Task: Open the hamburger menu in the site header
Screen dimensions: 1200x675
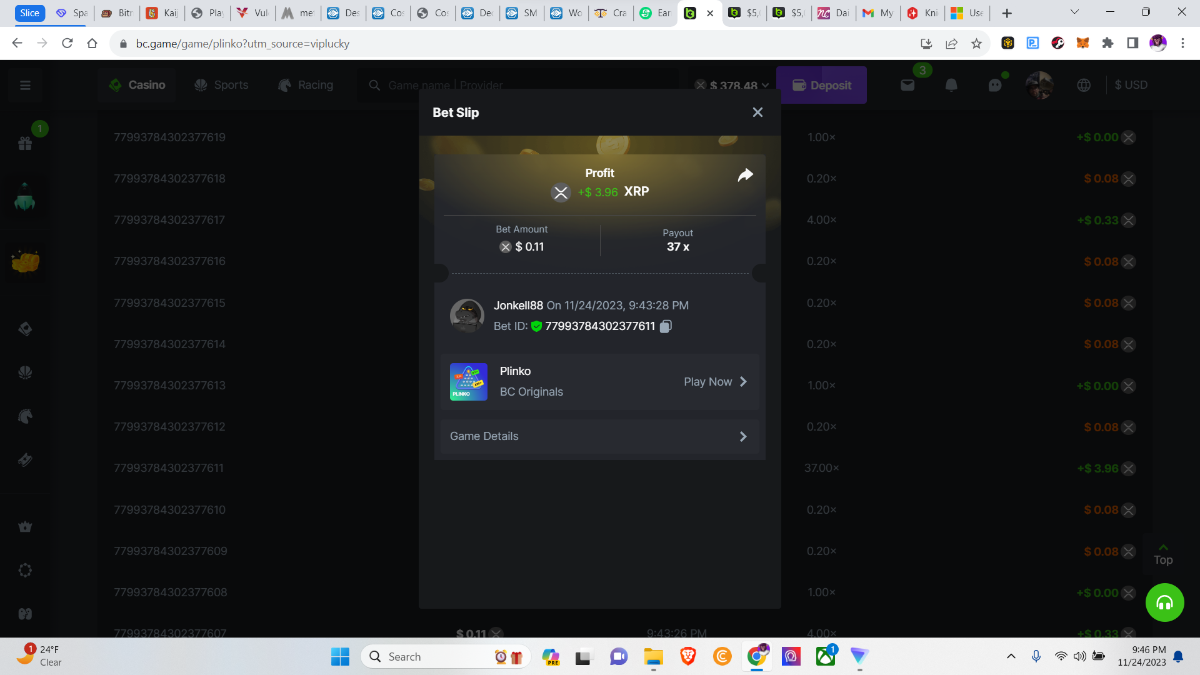Action: pyautogui.click(x=25, y=85)
